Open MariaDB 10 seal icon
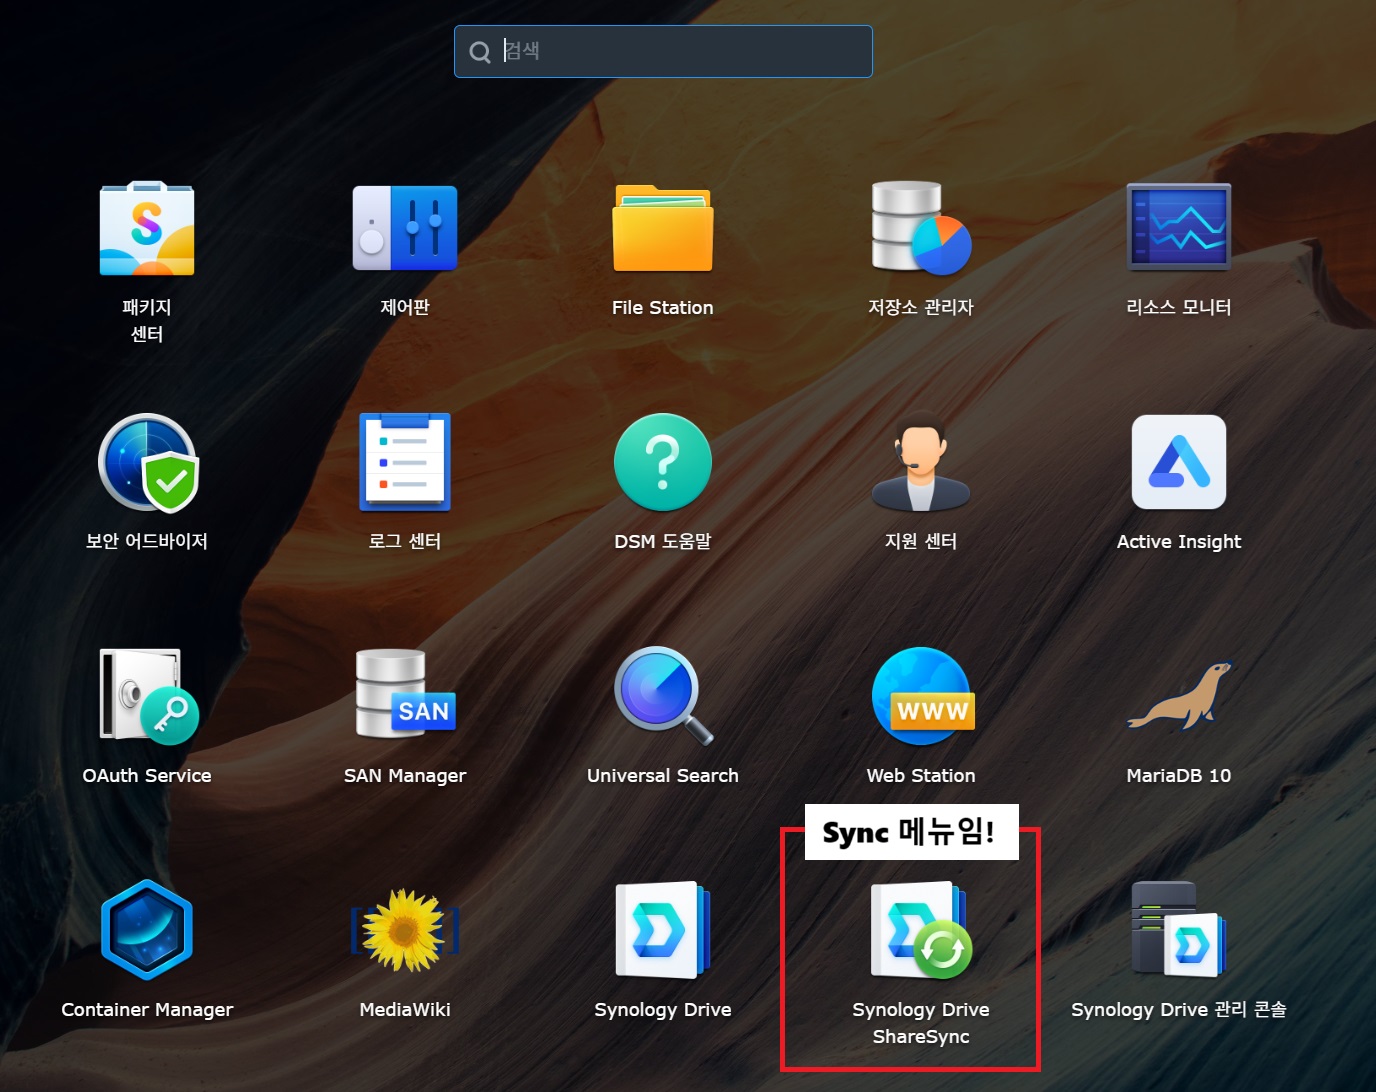The height and width of the screenshot is (1092, 1376). pos(1178,697)
